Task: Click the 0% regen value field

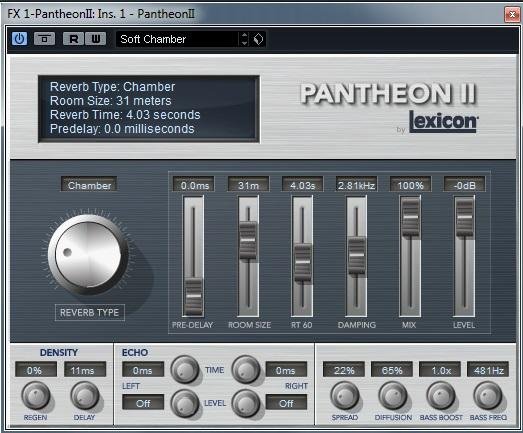Action: click(35, 370)
